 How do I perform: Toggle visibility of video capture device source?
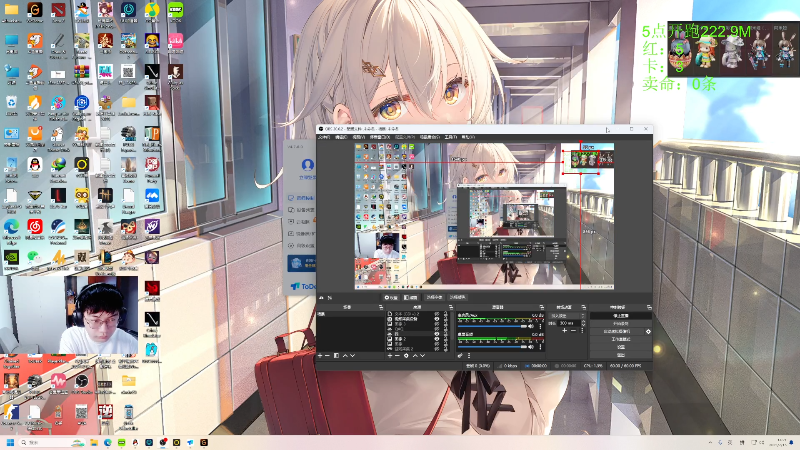point(437,319)
